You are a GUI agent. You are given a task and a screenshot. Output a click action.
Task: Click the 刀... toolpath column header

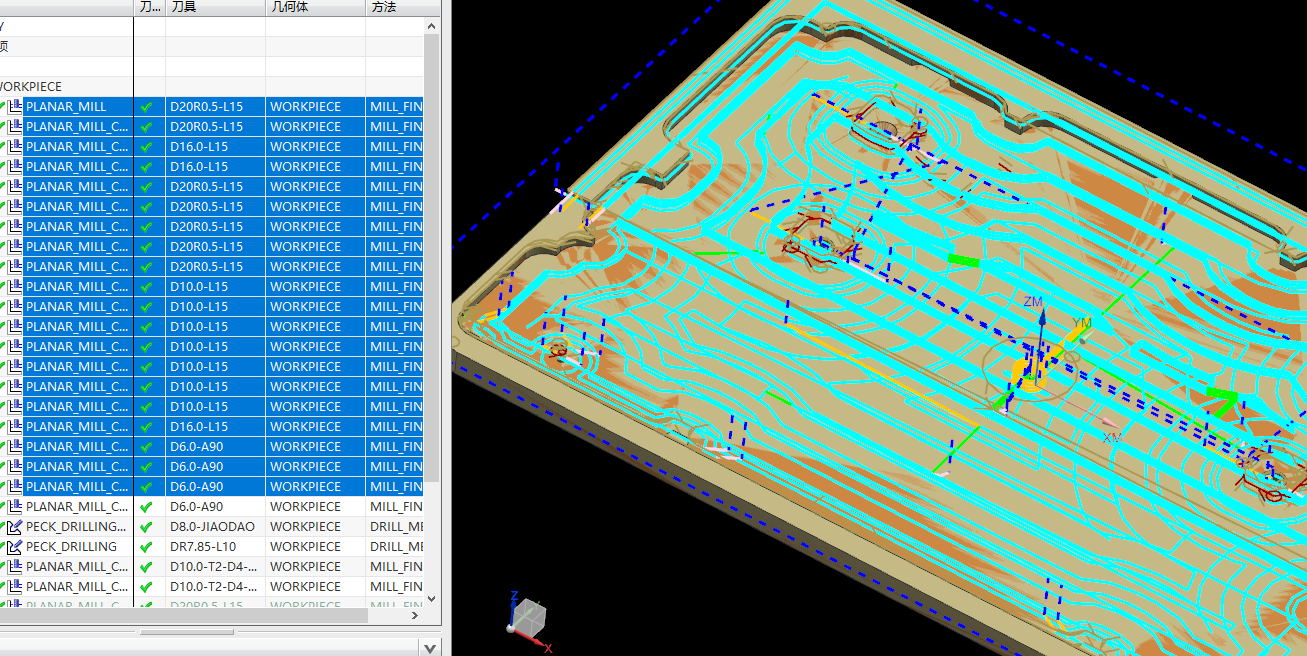coord(149,7)
